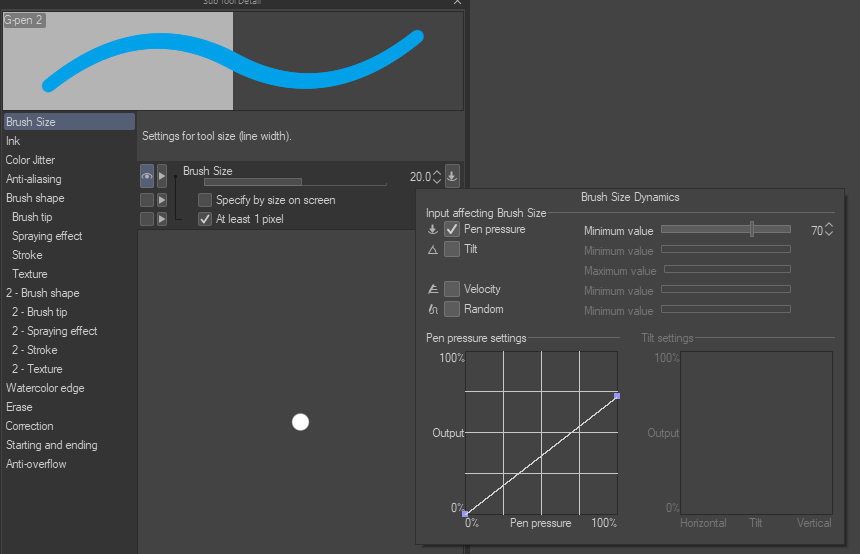This screenshot has width=860, height=554.
Task: Toggle palette display box for Specify by size row
Action: (147, 200)
